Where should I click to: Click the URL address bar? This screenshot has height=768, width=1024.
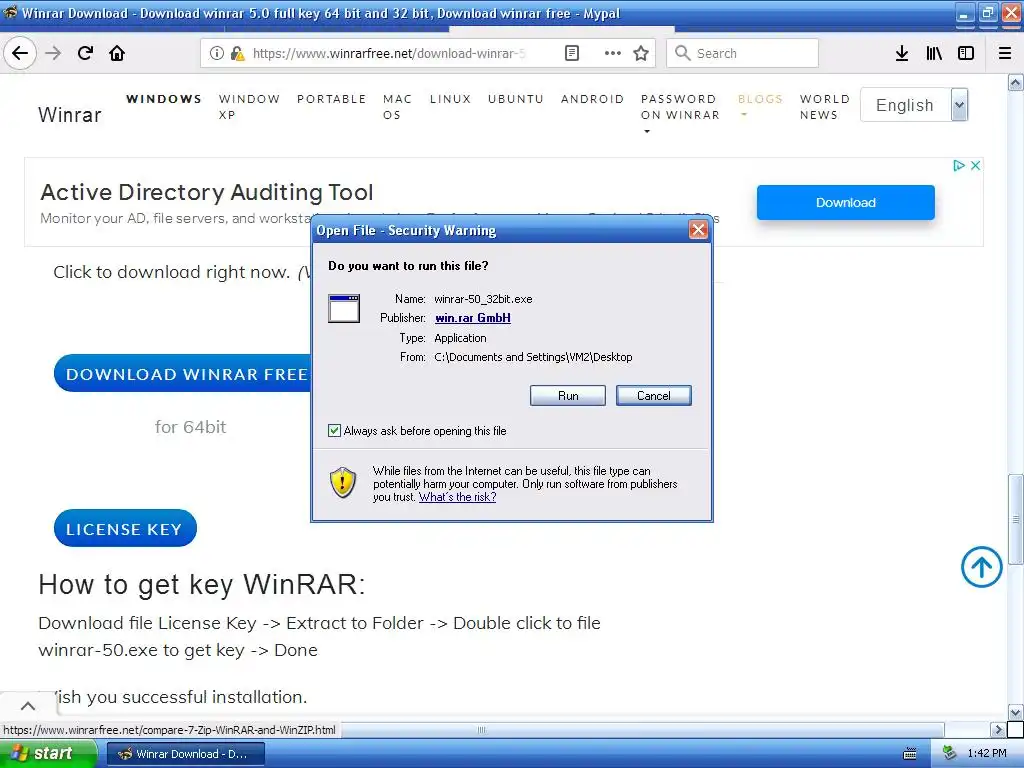[389, 53]
